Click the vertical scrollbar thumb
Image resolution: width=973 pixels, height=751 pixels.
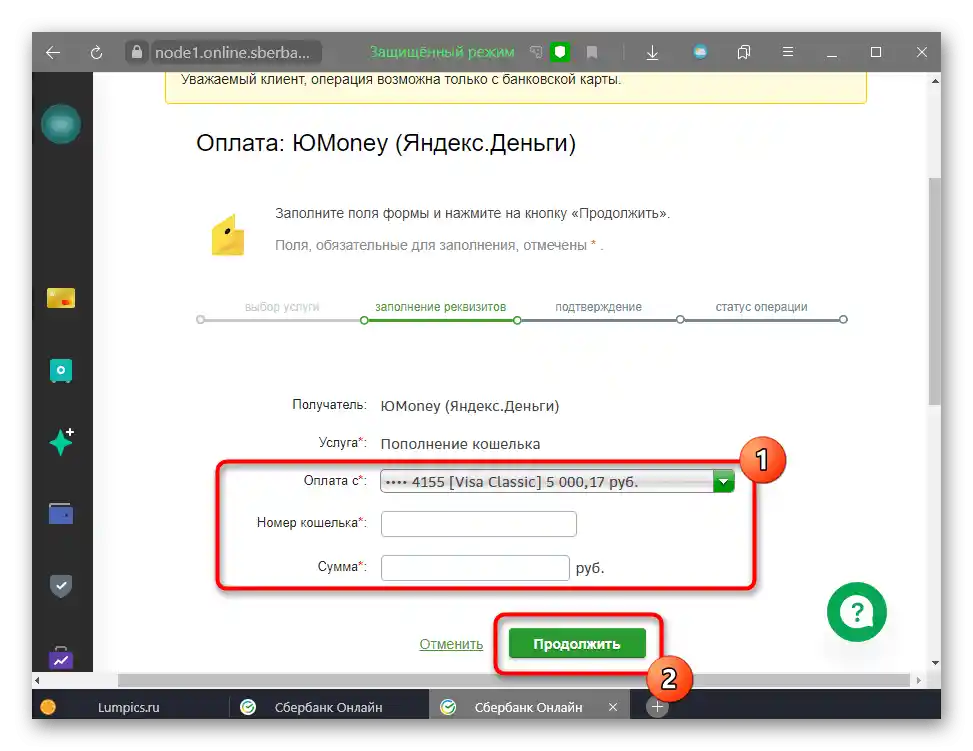[x=935, y=292]
